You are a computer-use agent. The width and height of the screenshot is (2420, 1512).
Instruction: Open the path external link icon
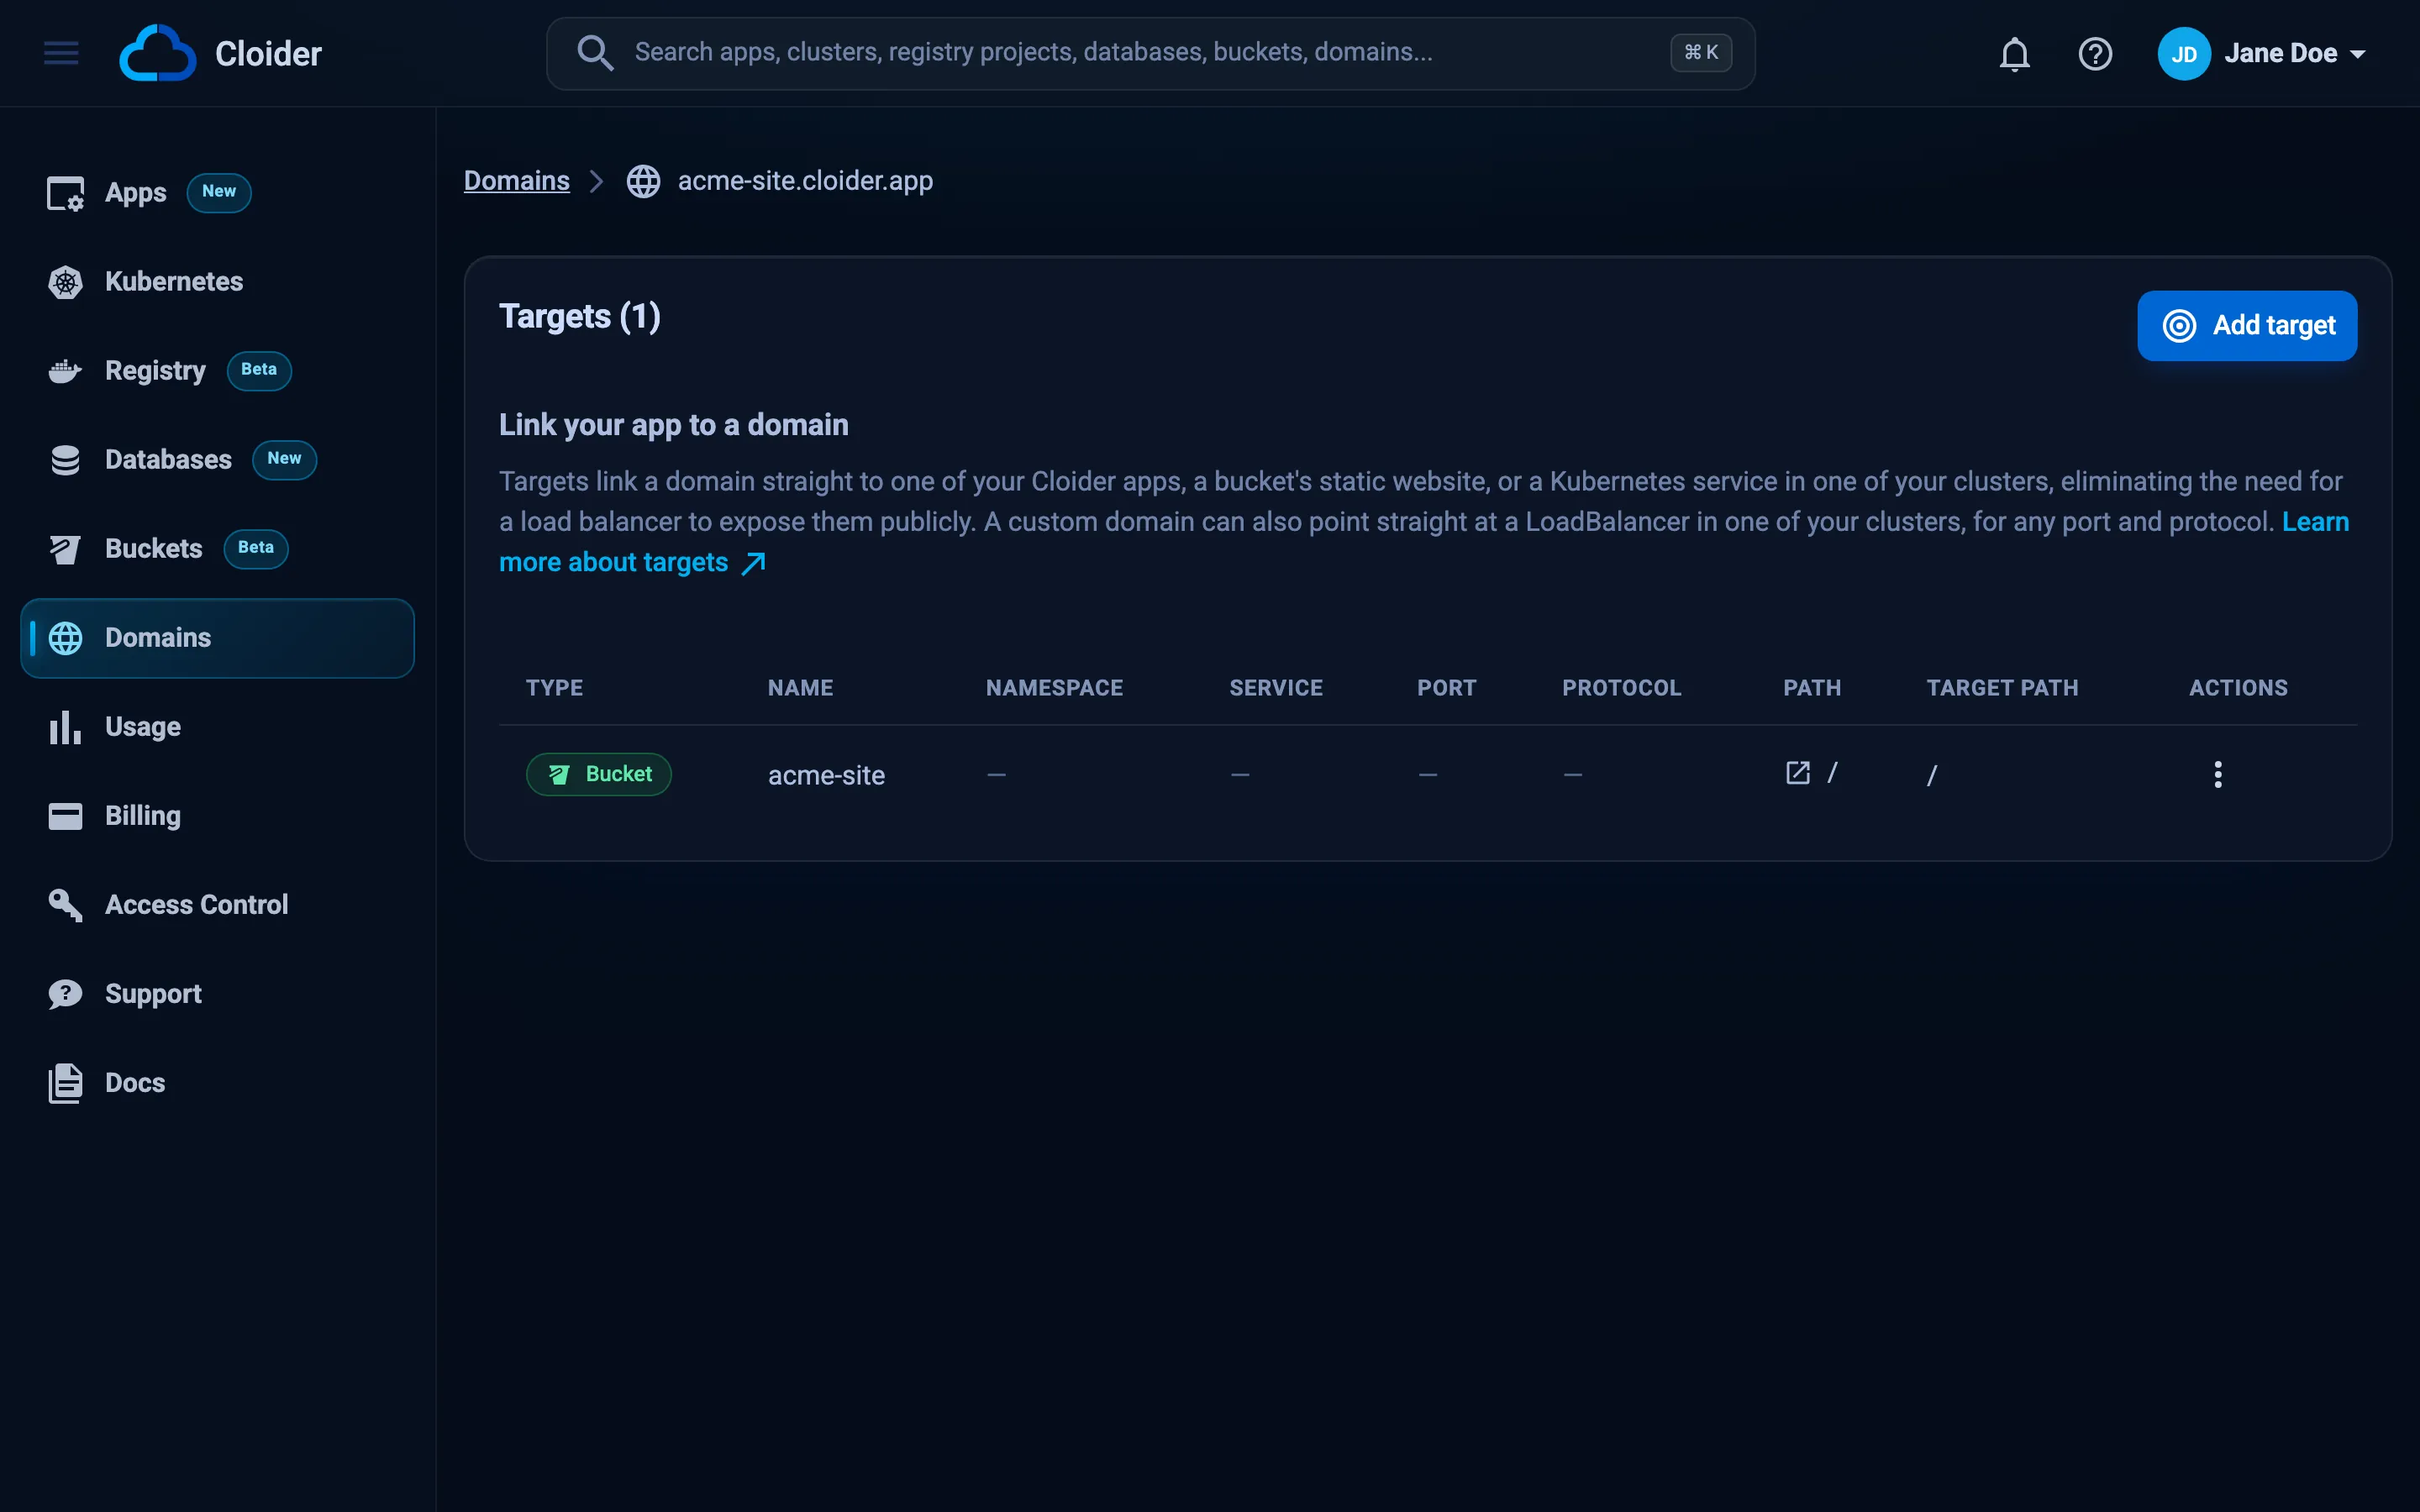coord(1798,773)
